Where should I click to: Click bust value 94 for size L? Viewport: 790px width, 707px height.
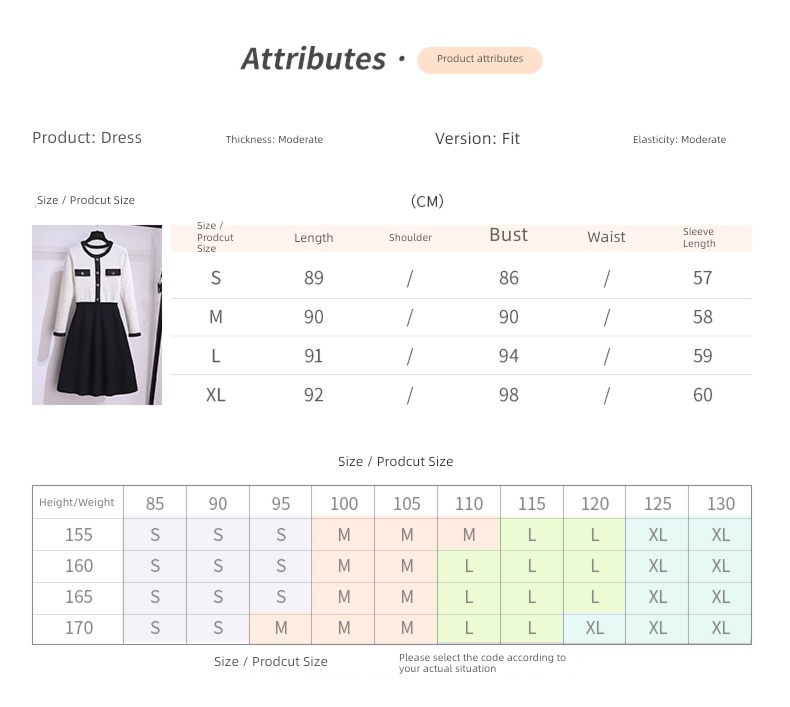pos(508,356)
